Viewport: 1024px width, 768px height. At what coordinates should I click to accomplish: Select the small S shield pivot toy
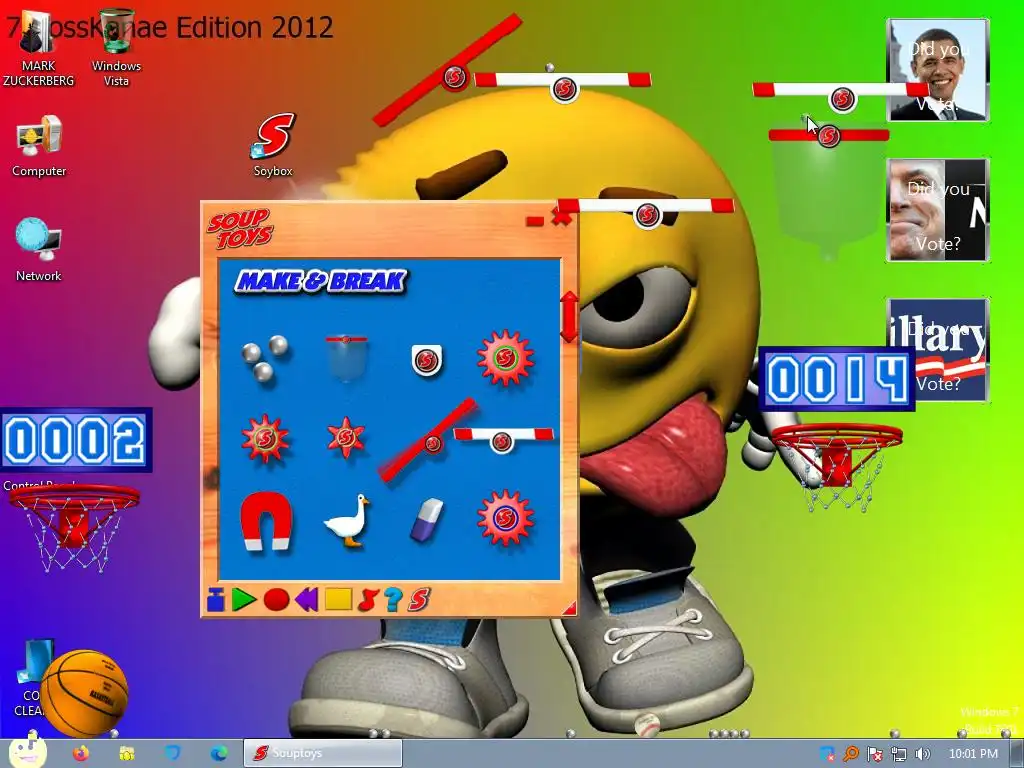pos(426,359)
